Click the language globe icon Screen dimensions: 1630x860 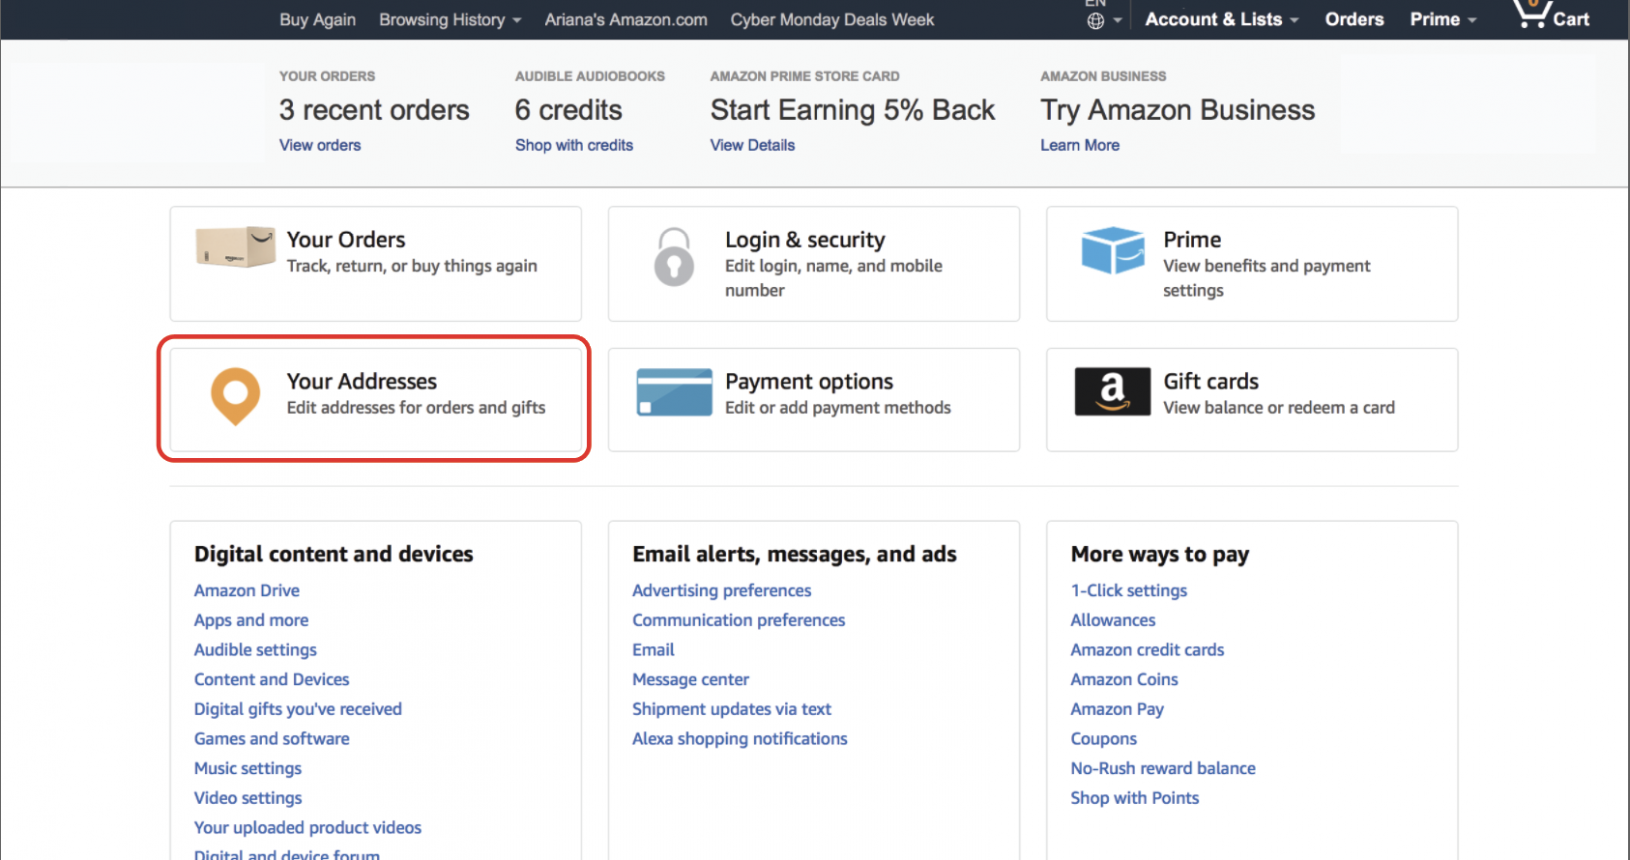1096,21
